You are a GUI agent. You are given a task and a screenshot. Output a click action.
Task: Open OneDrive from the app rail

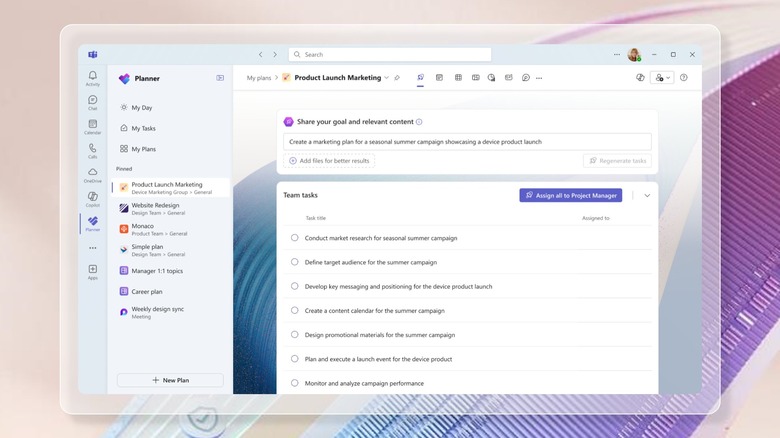point(92,174)
